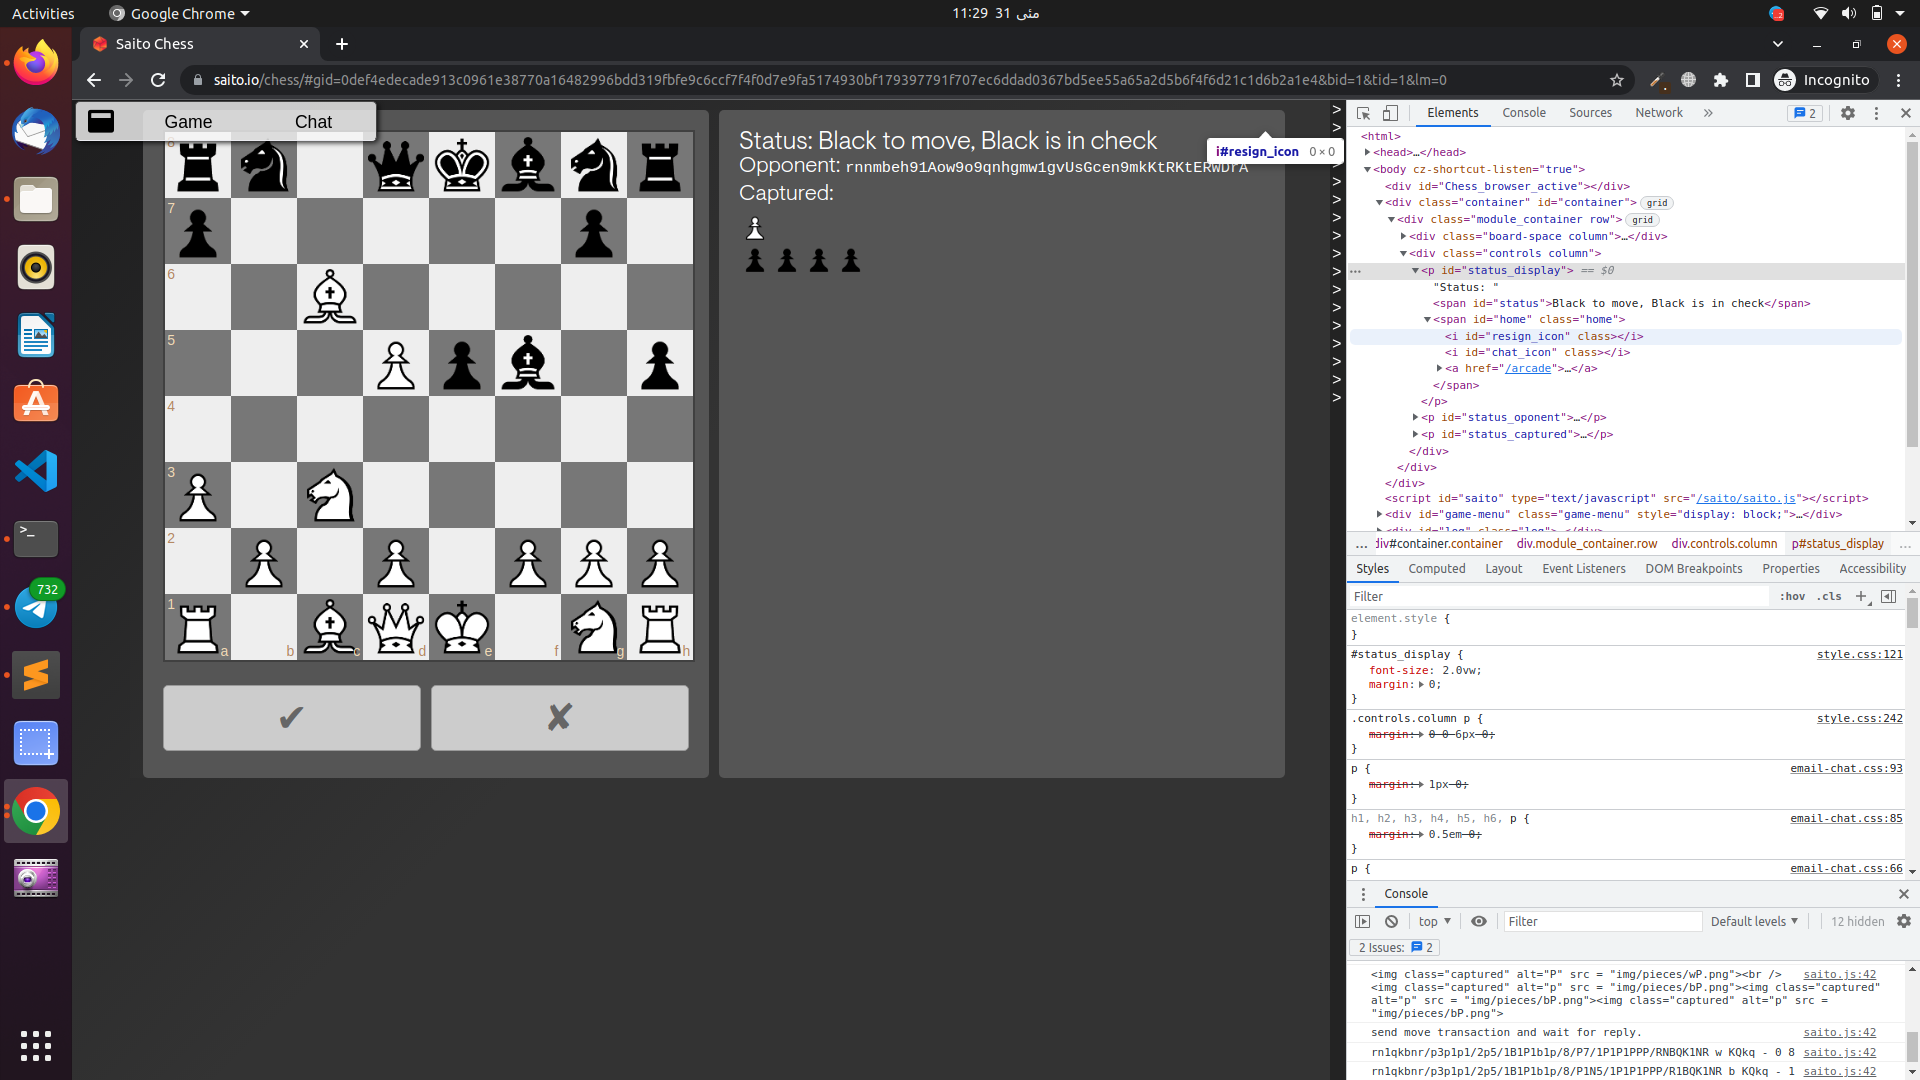Open style.css:121 source link
This screenshot has width=1920, height=1080.
(1860, 654)
